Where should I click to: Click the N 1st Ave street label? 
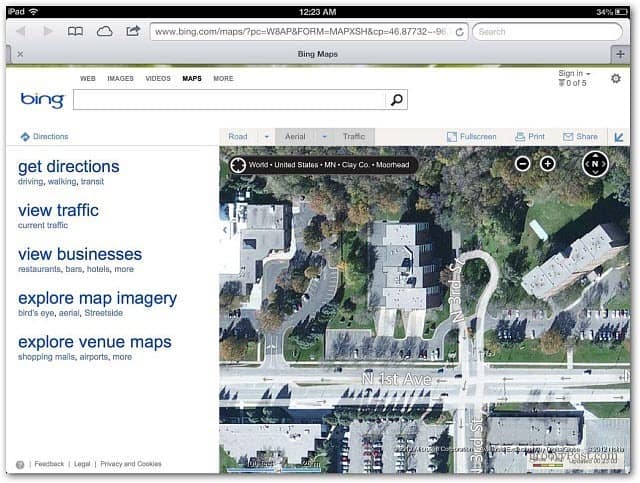[x=397, y=379]
